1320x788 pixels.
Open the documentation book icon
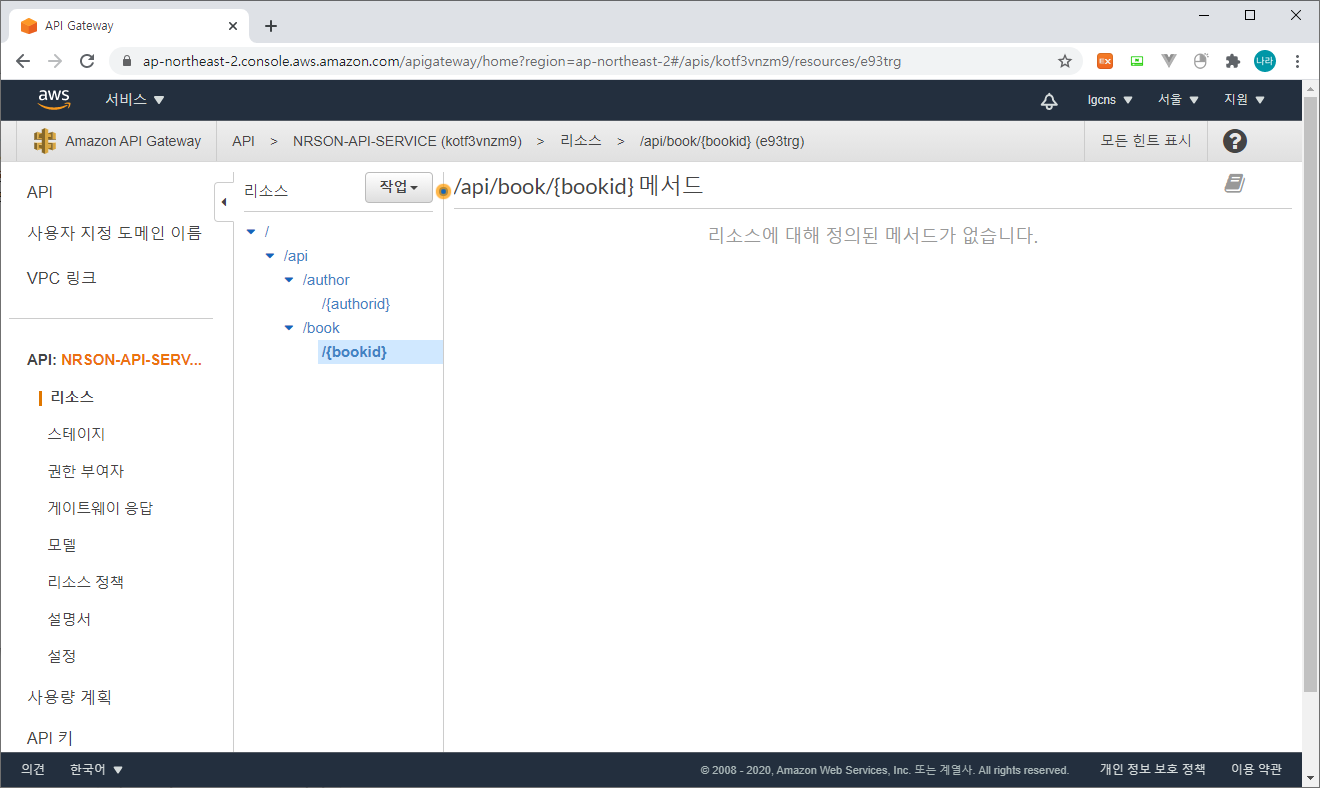pos(1235,183)
